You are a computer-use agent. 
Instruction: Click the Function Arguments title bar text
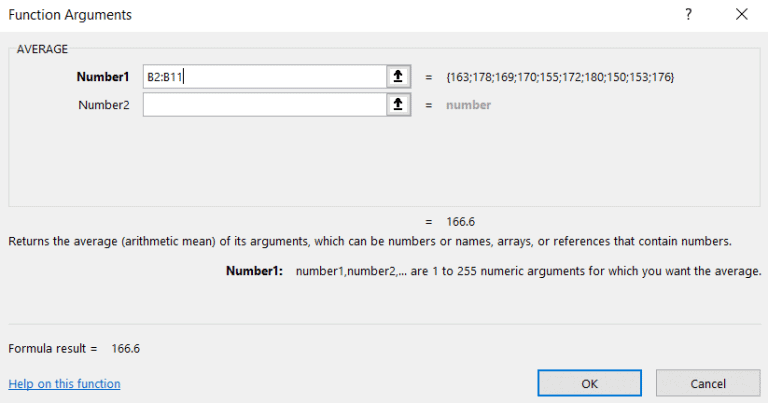[70, 15]
